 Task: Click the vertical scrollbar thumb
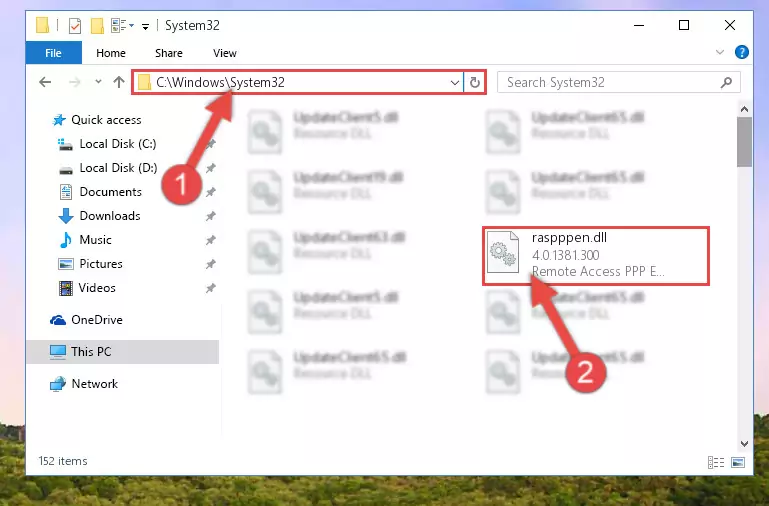(744, 142)
